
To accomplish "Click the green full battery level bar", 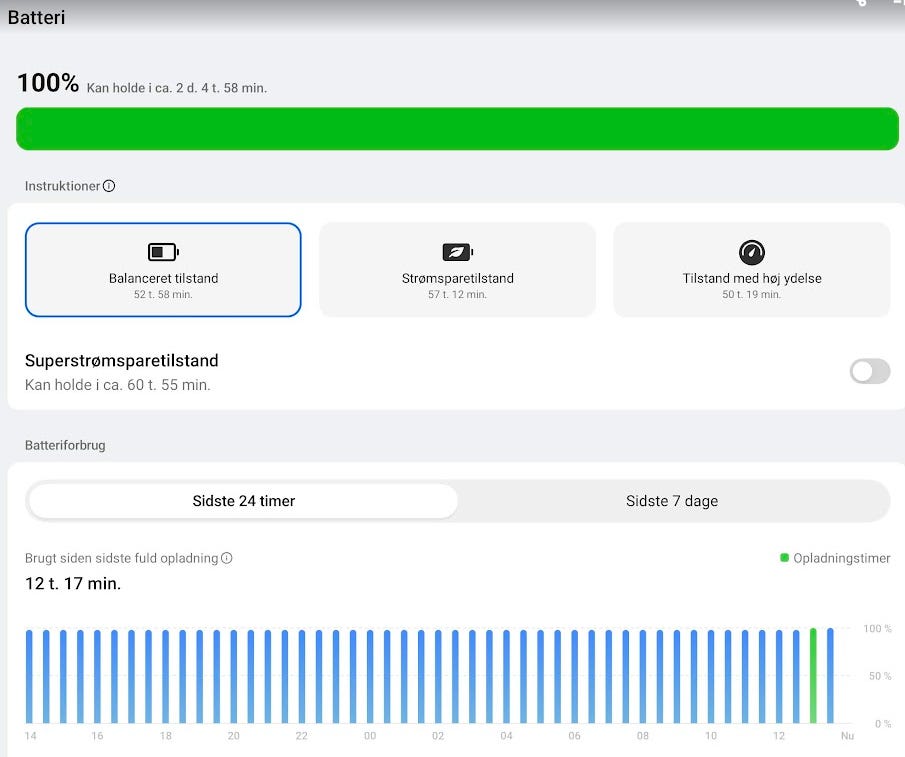I will [x=457, y=129].
